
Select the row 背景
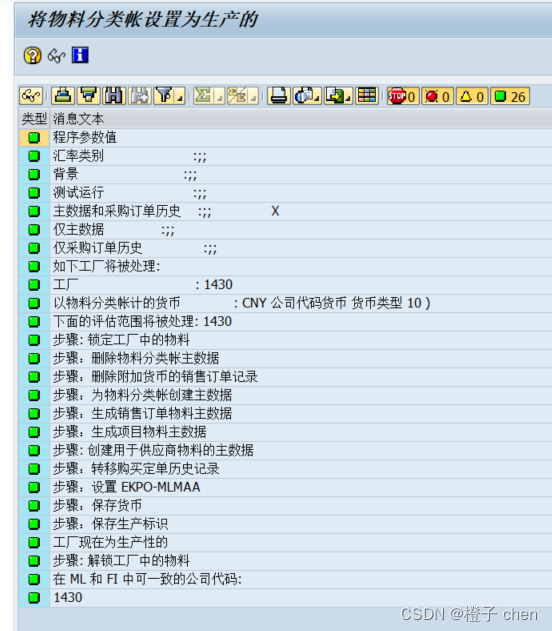pos(285,174)
